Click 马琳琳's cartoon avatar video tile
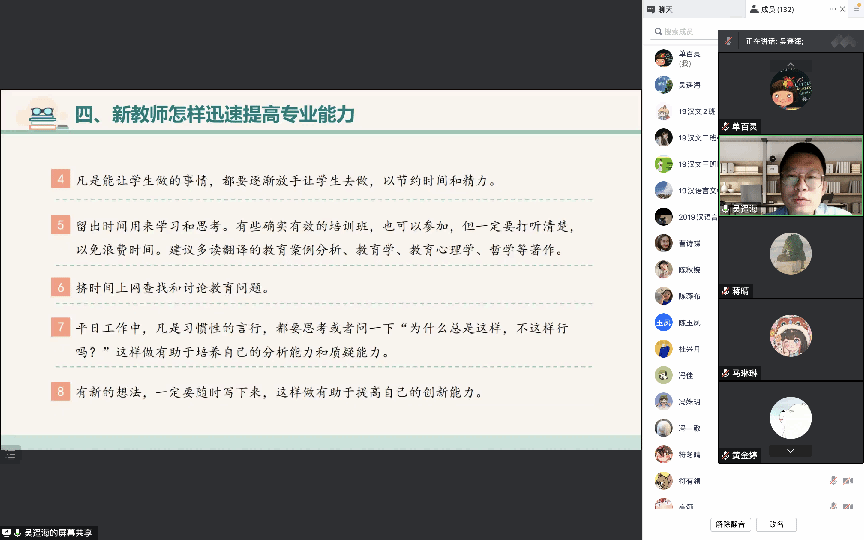The width and height of the screenshot is (864, 540). point(790,337)
